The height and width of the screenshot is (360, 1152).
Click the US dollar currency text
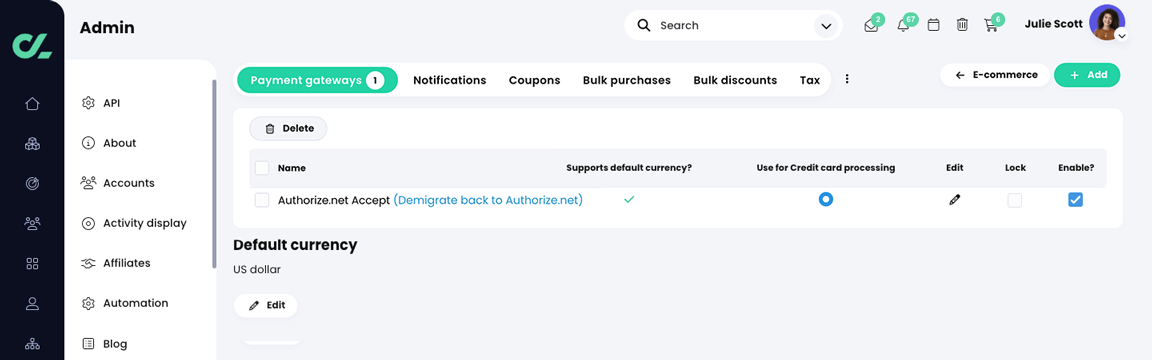point(256,270)
